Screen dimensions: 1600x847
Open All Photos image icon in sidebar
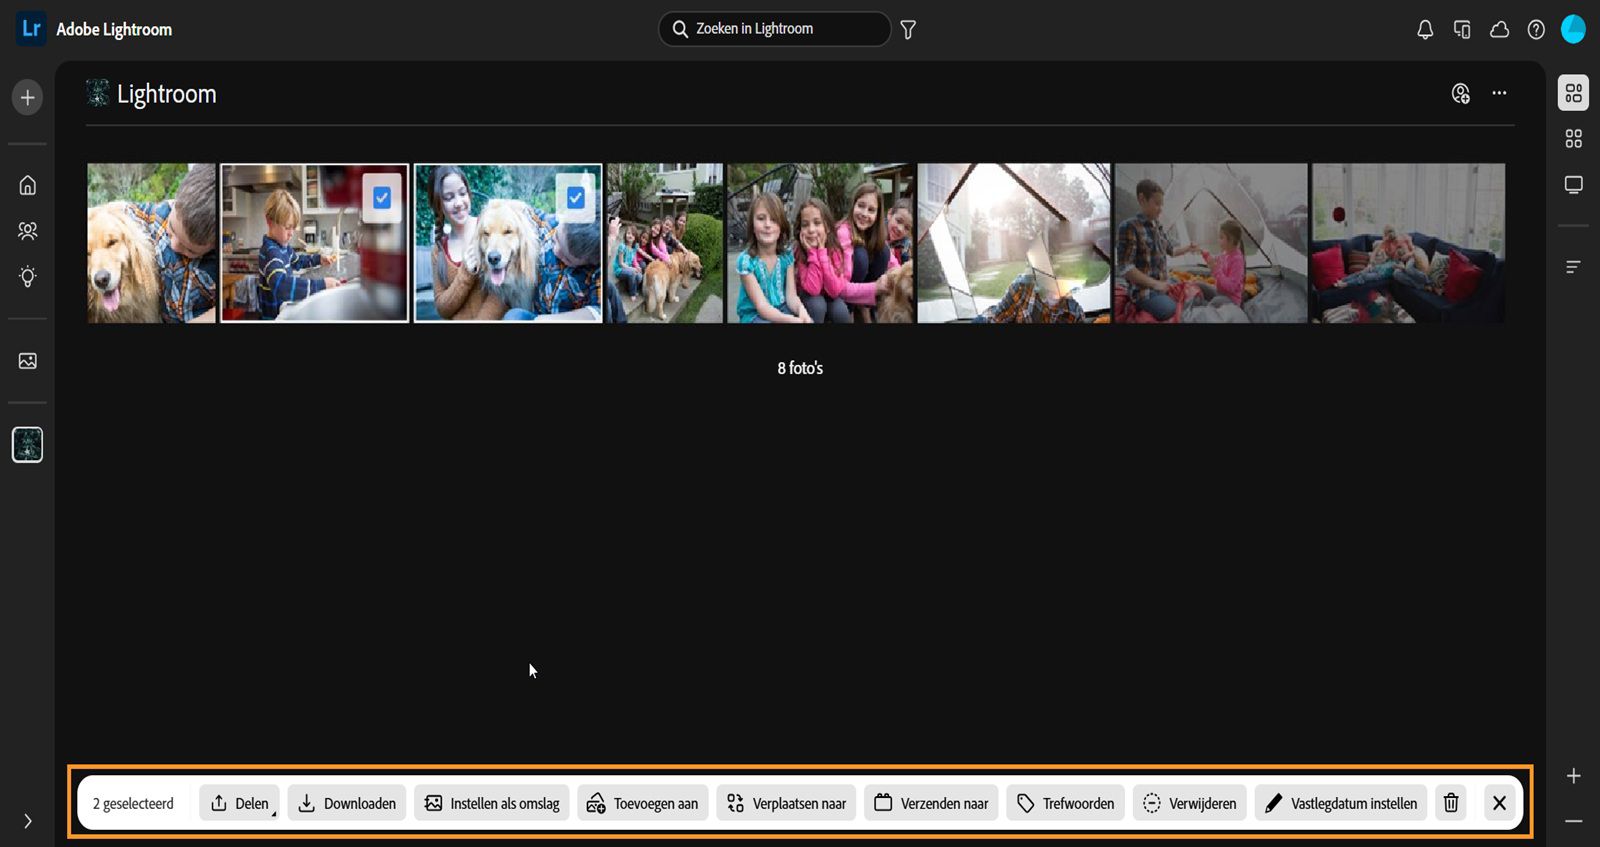[28, 361]
